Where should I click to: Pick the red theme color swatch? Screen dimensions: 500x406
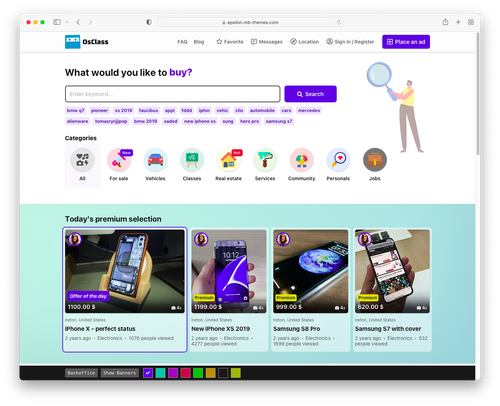[x=186, y=373]
